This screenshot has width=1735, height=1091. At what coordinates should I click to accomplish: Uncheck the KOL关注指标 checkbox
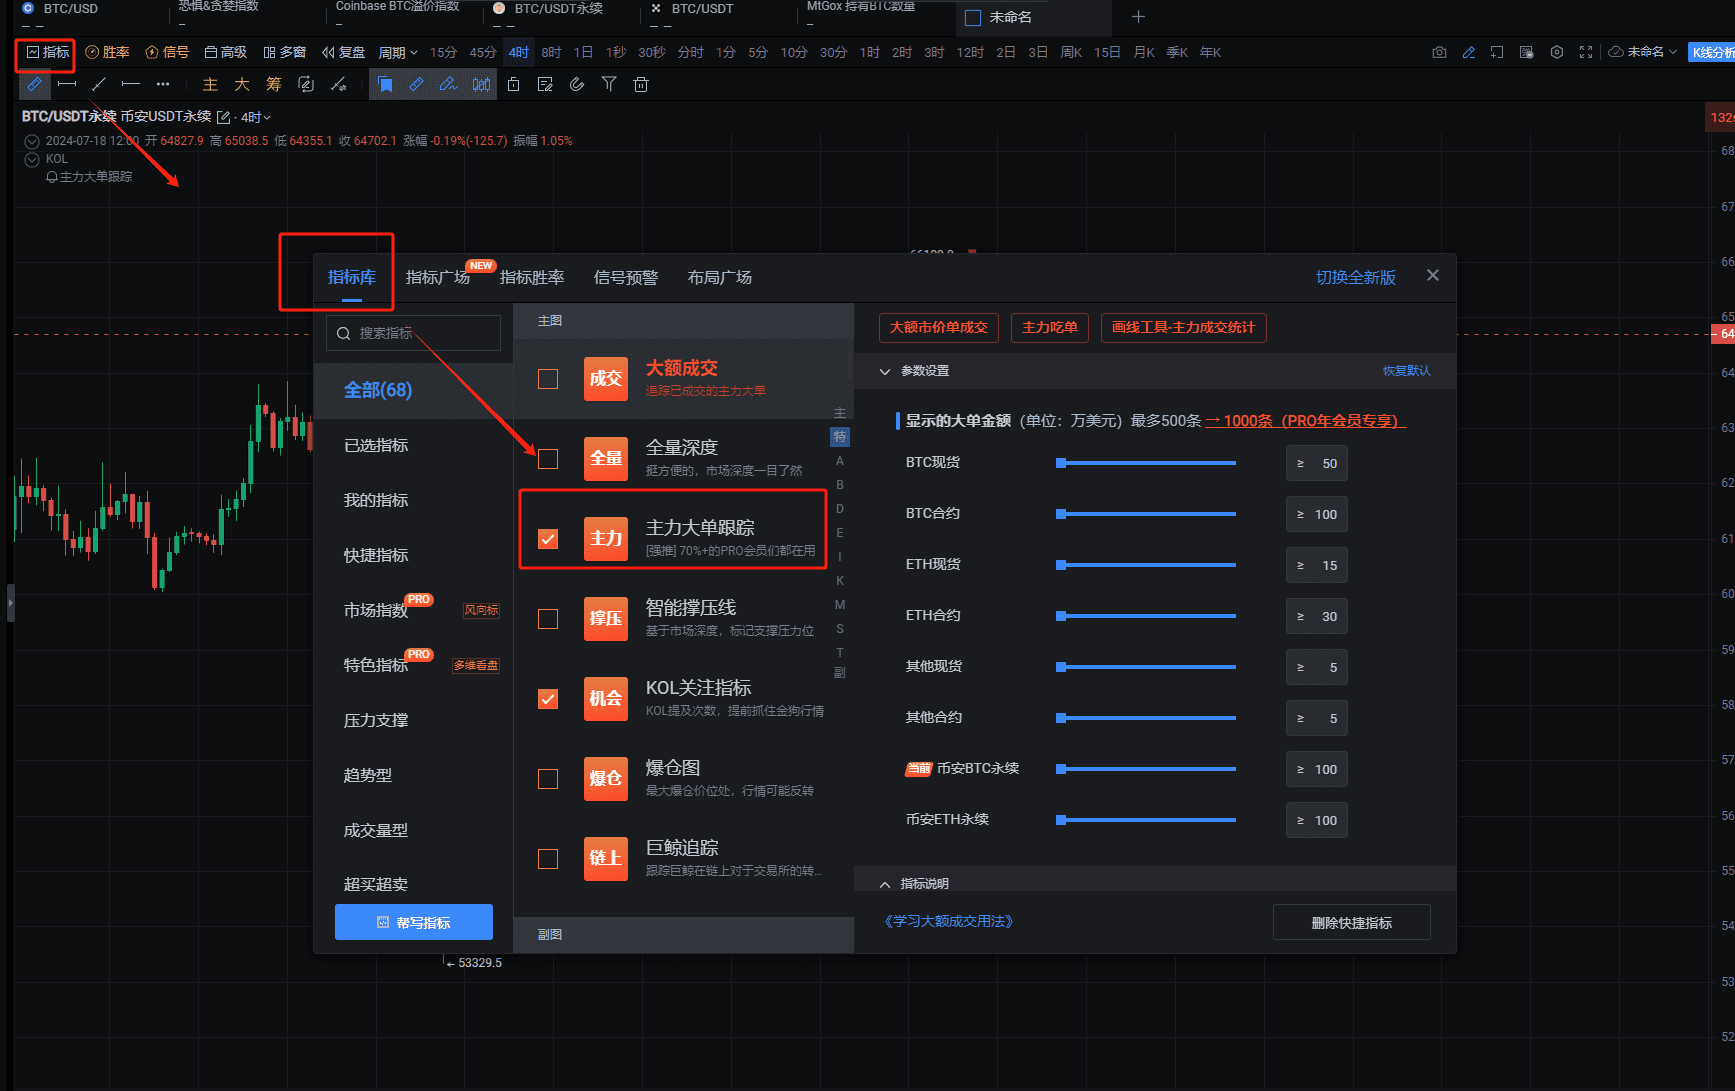pos(548,699)
